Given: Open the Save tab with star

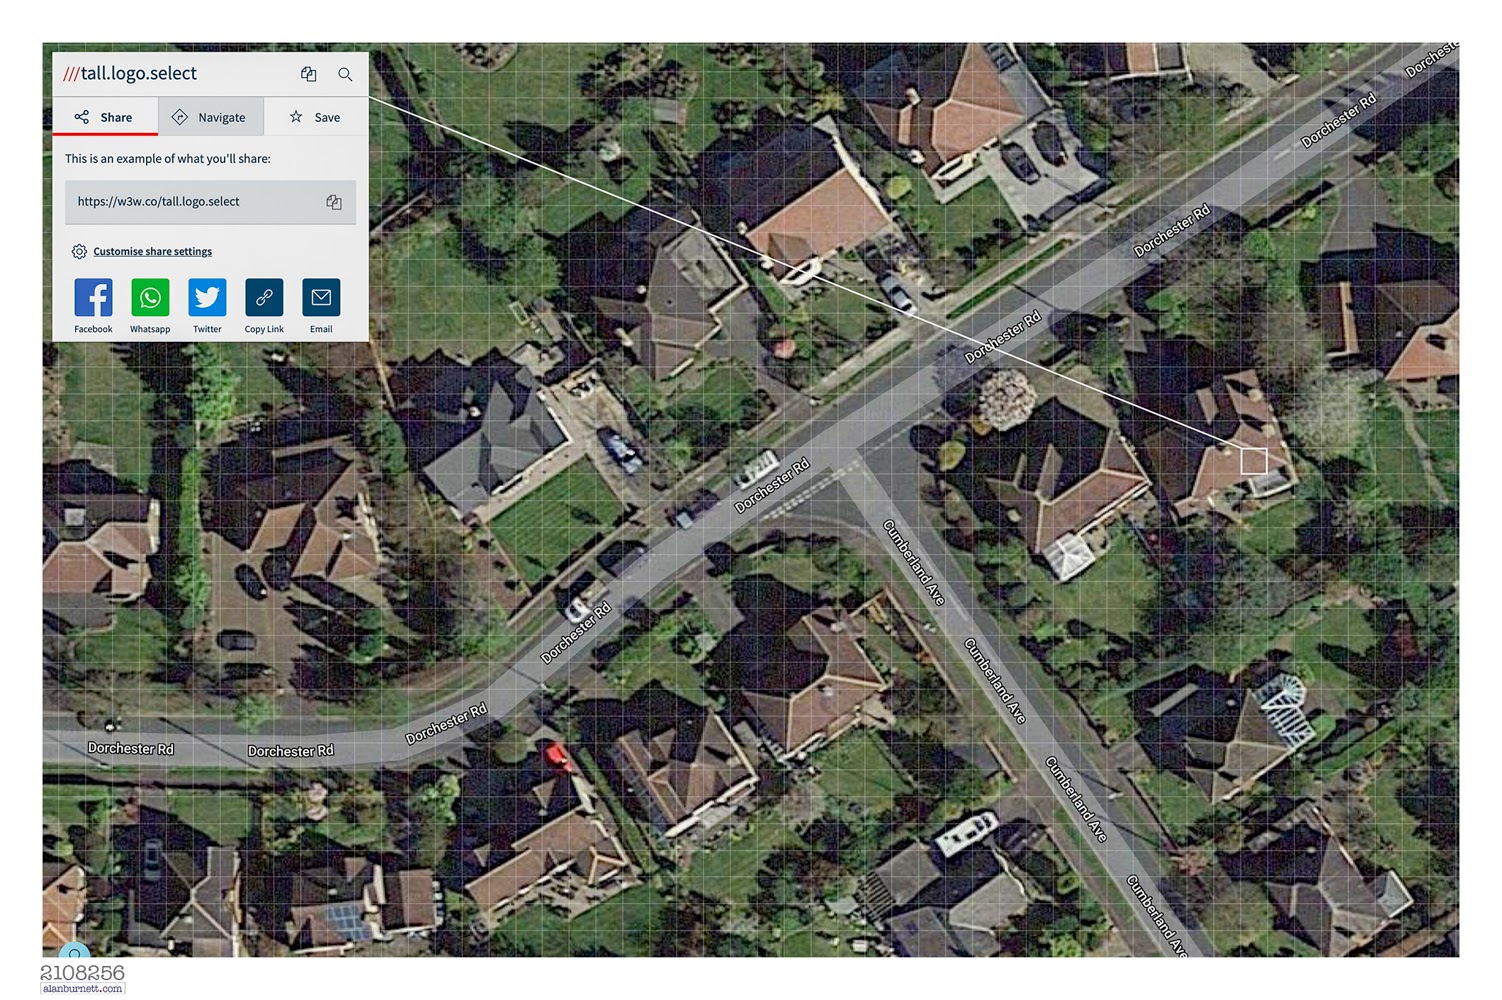Looking at the screenshot, I should 316,117.
